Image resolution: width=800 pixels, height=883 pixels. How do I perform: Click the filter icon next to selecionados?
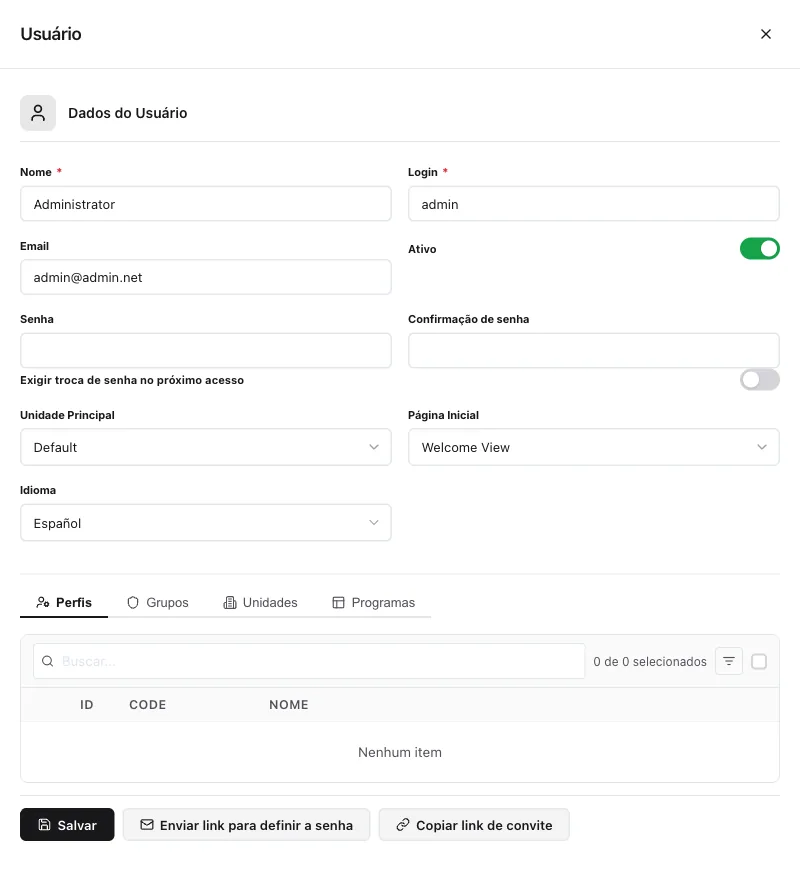tap(729, 661)
